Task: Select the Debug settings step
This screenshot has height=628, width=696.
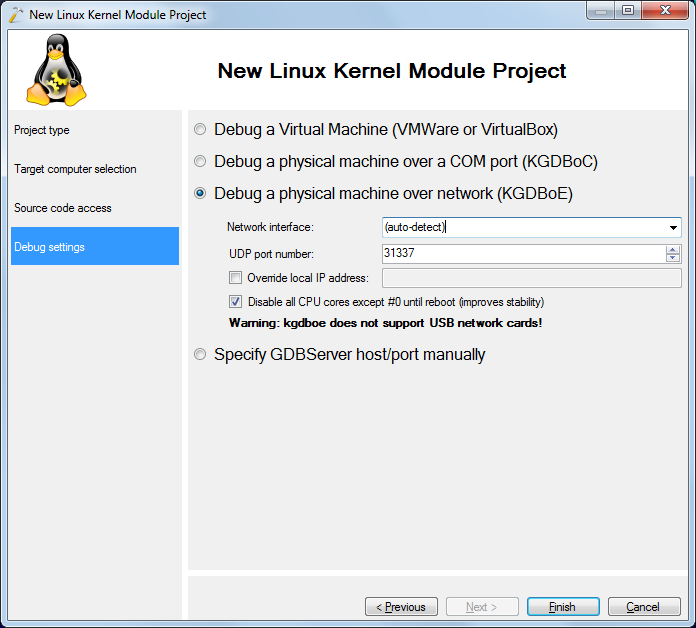Action: 95,246
